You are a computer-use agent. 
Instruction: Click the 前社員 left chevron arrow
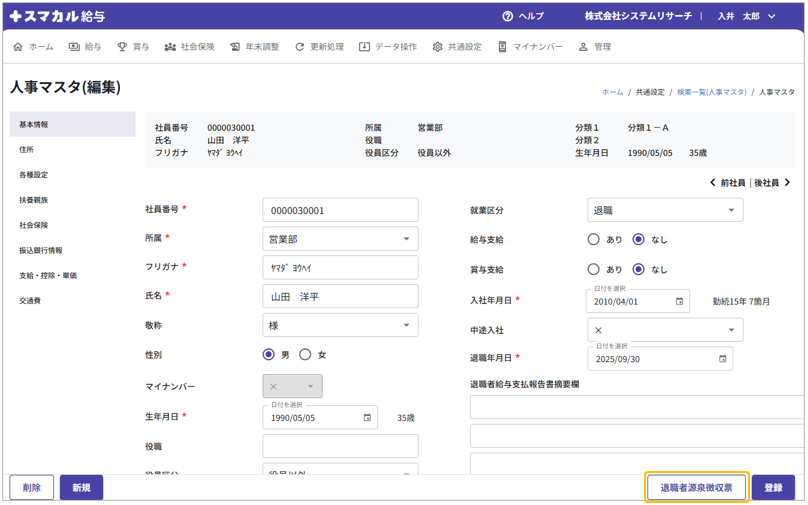(x=712, y=183)
